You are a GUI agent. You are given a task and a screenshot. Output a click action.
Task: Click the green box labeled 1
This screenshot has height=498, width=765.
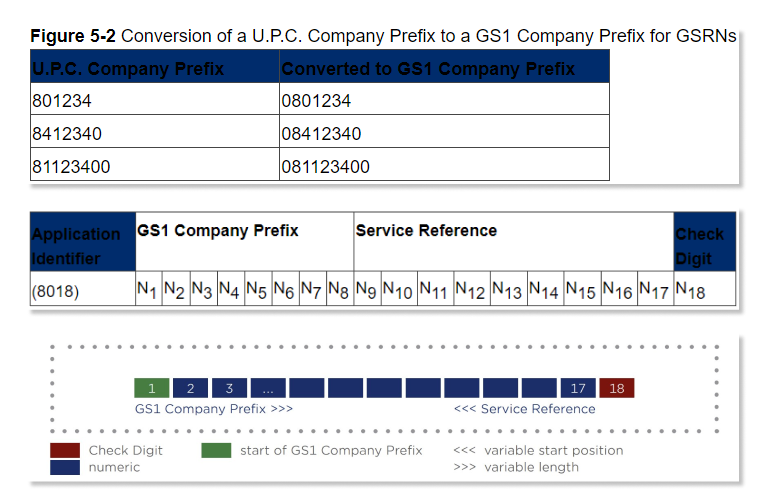pyautogui.click(x=151, y=388)
